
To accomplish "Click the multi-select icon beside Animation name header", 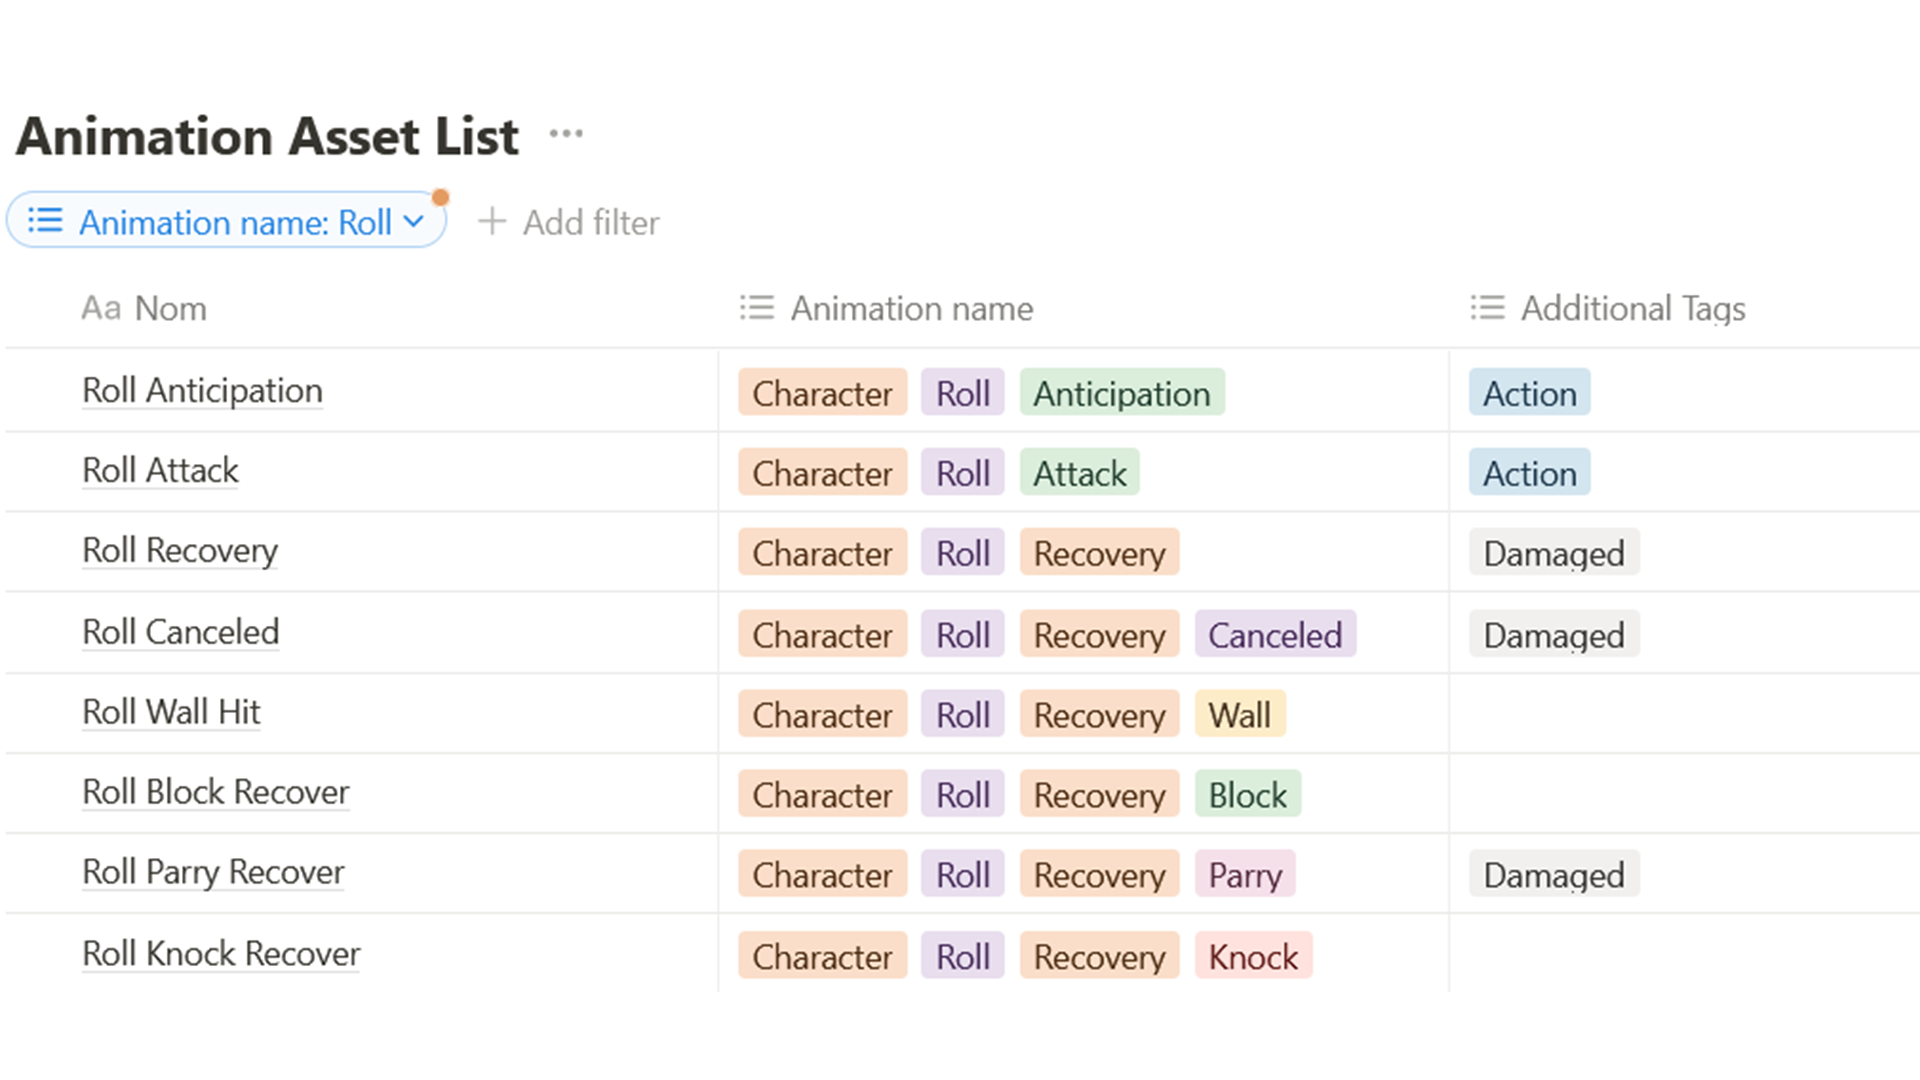I will pyautogui.click(x=757, y=308).
